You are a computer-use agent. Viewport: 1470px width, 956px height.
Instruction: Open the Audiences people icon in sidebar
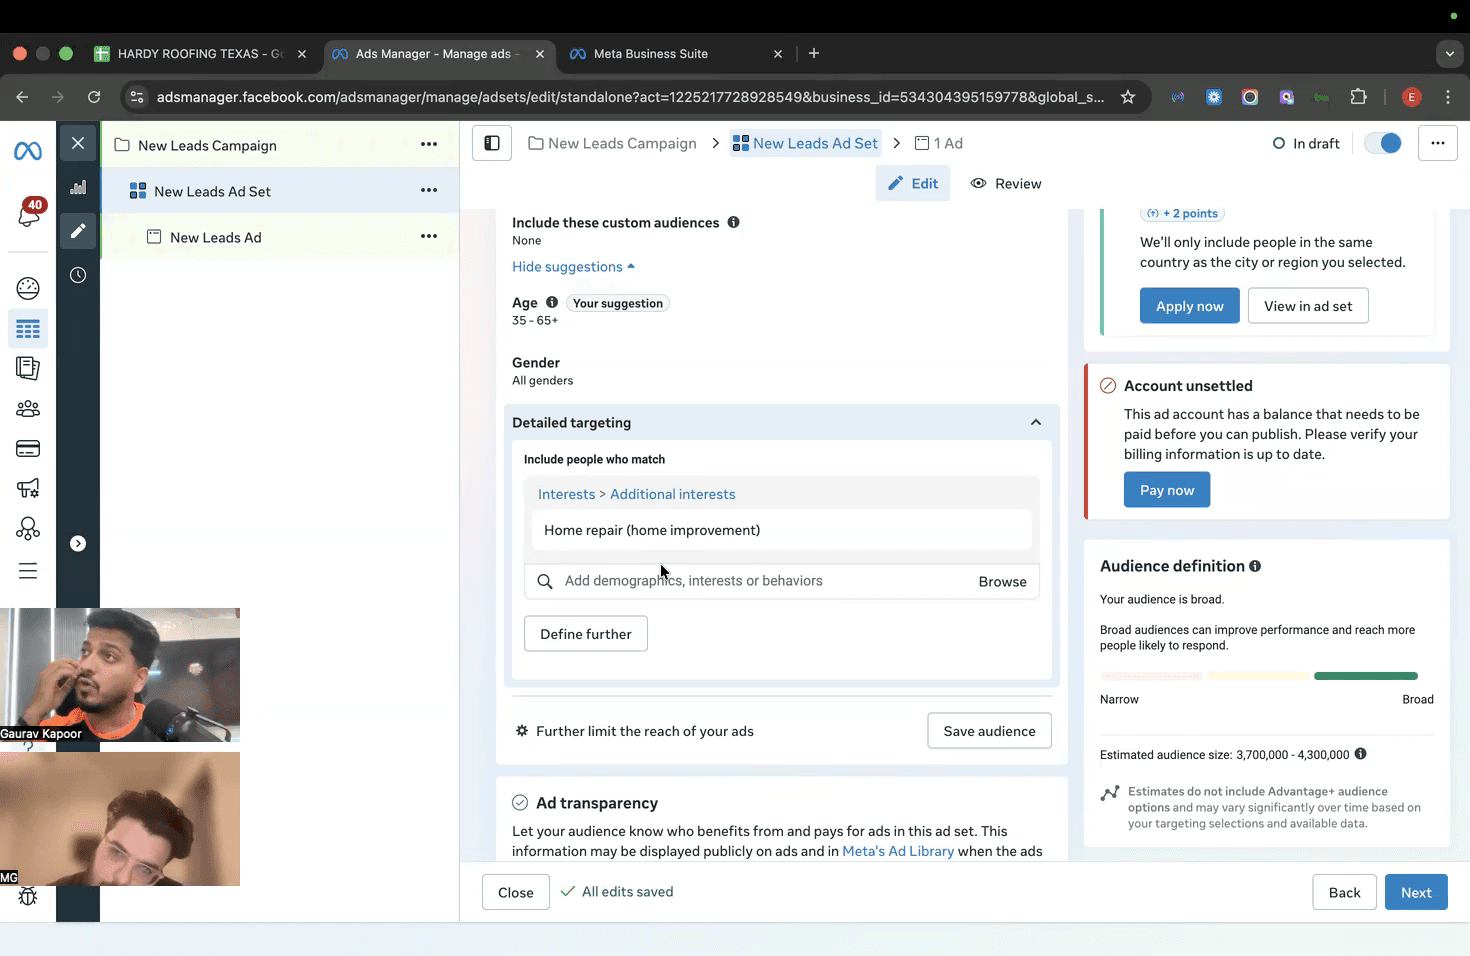coord(28,408)
